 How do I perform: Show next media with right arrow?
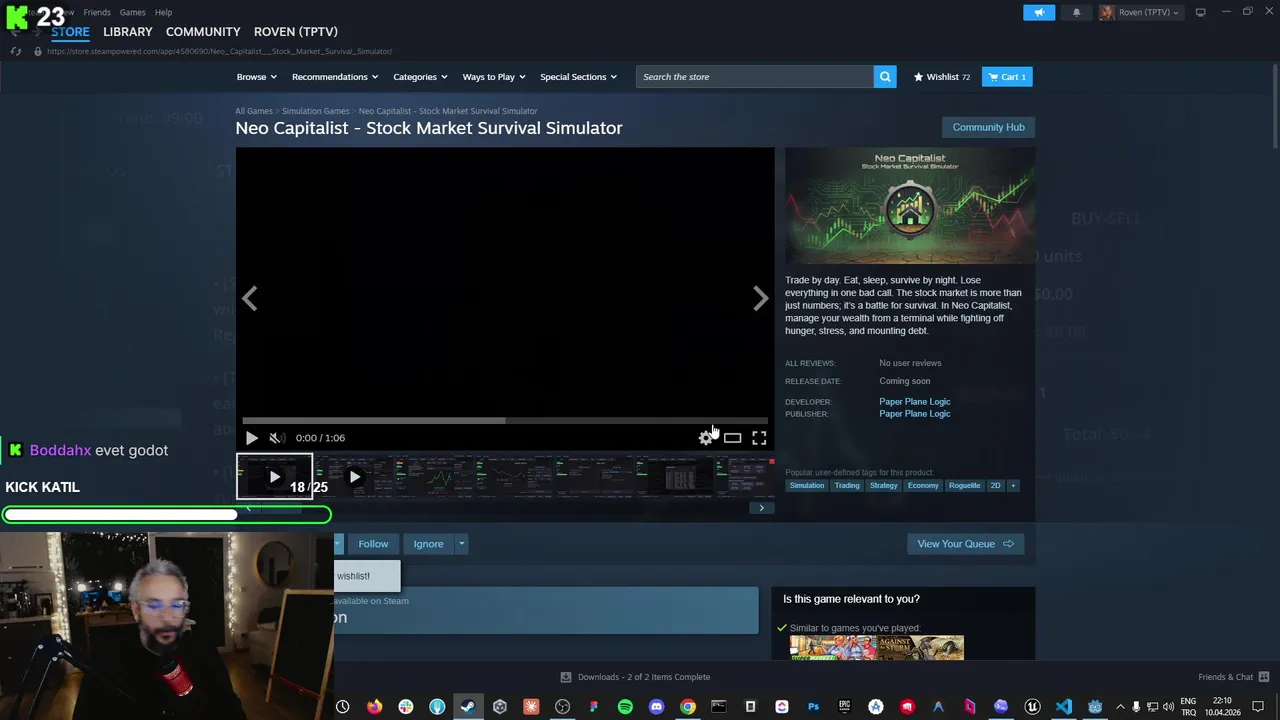[760, 298]
